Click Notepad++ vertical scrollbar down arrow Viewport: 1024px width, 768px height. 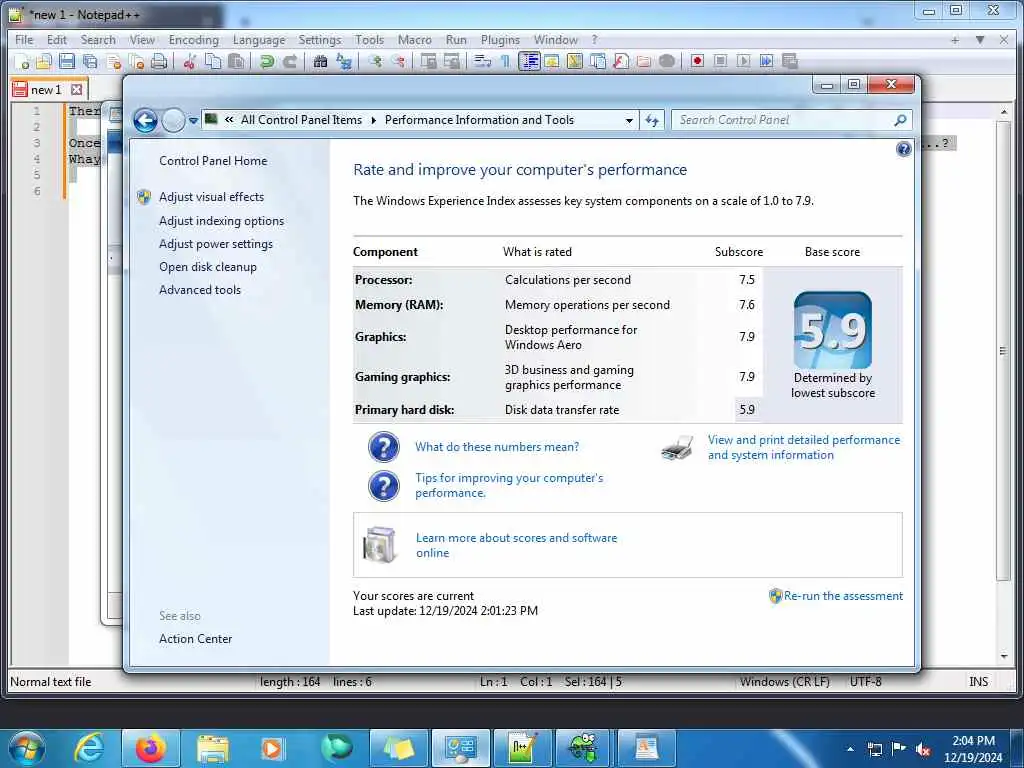(x=1004, y=656)
